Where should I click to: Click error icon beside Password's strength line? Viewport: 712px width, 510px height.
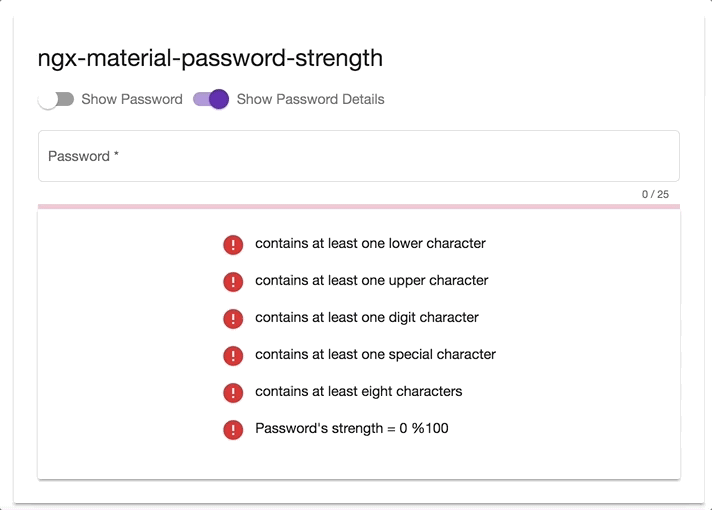point(233,430)
